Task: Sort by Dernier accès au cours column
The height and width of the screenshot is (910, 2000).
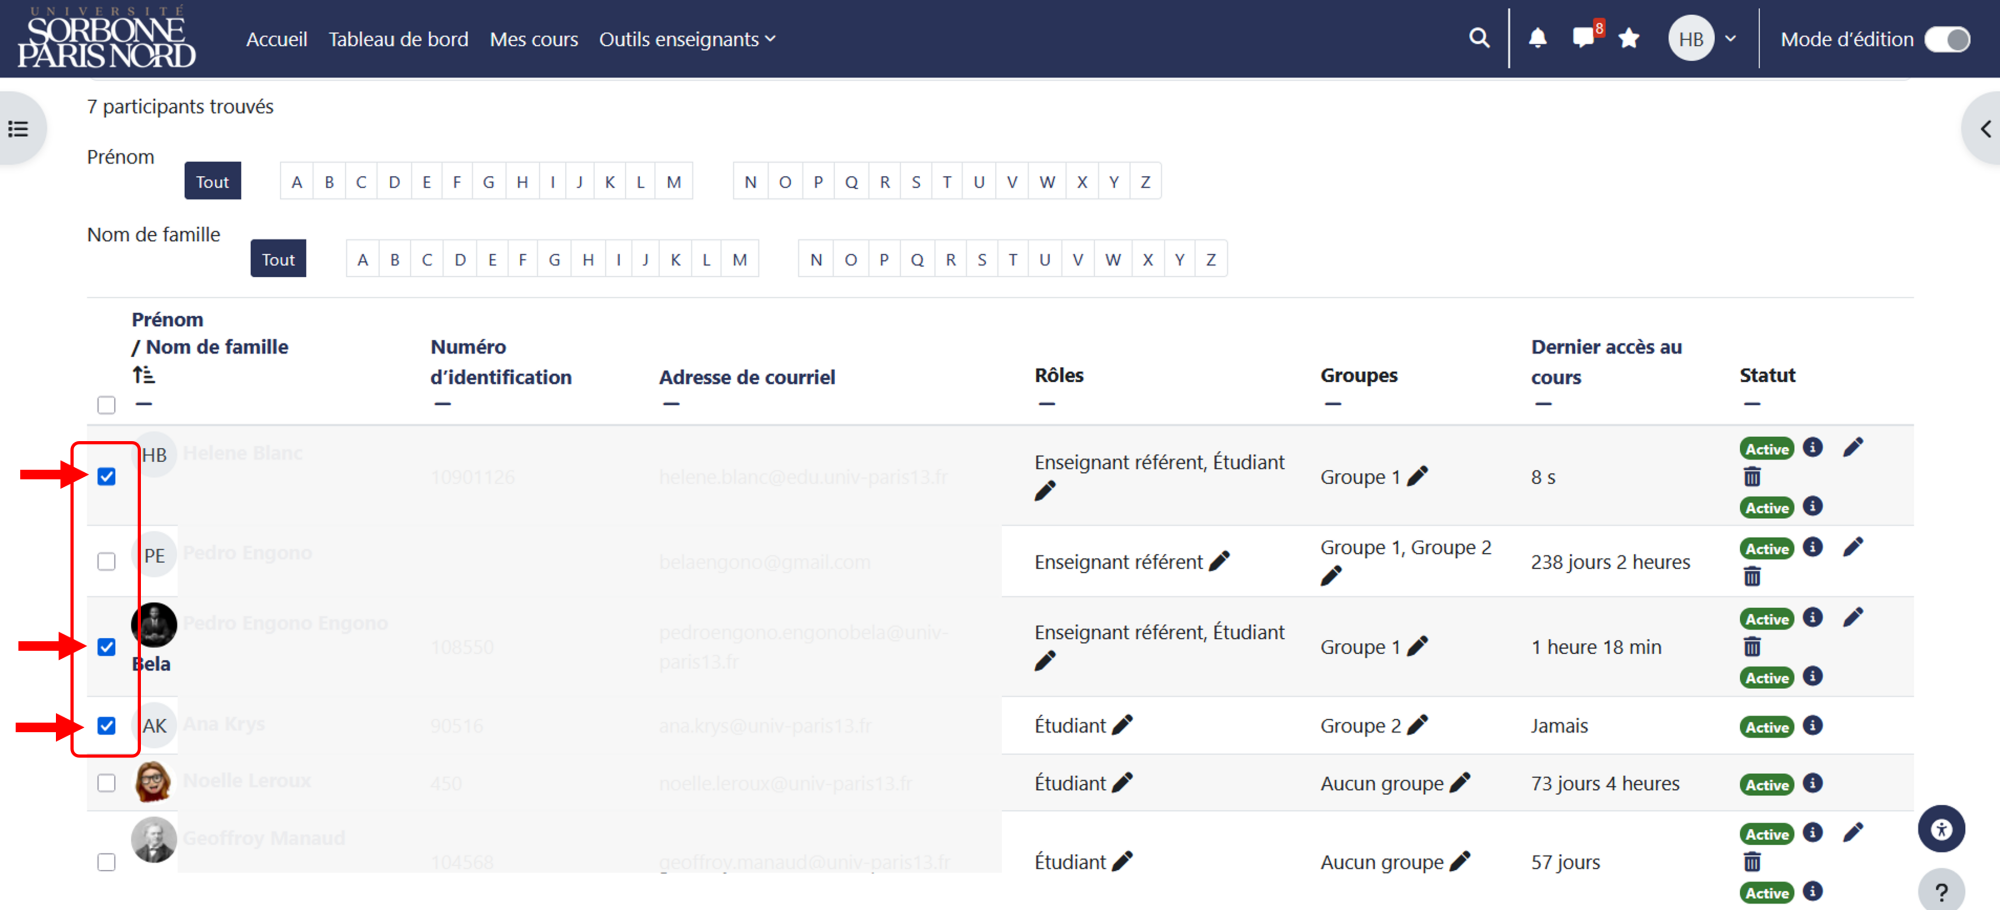Action: pos(1606,361)
